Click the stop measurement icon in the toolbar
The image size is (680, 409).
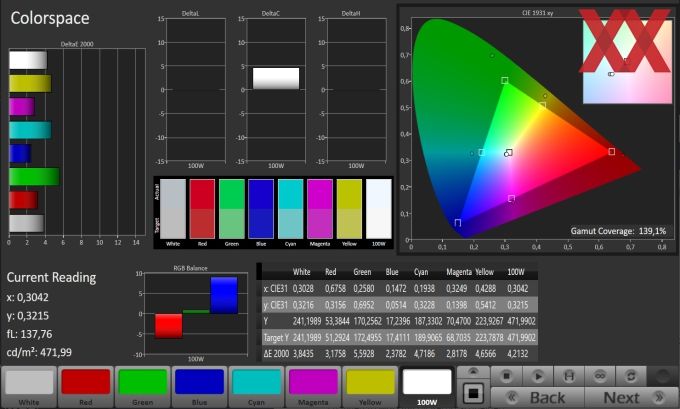(506, 376)
